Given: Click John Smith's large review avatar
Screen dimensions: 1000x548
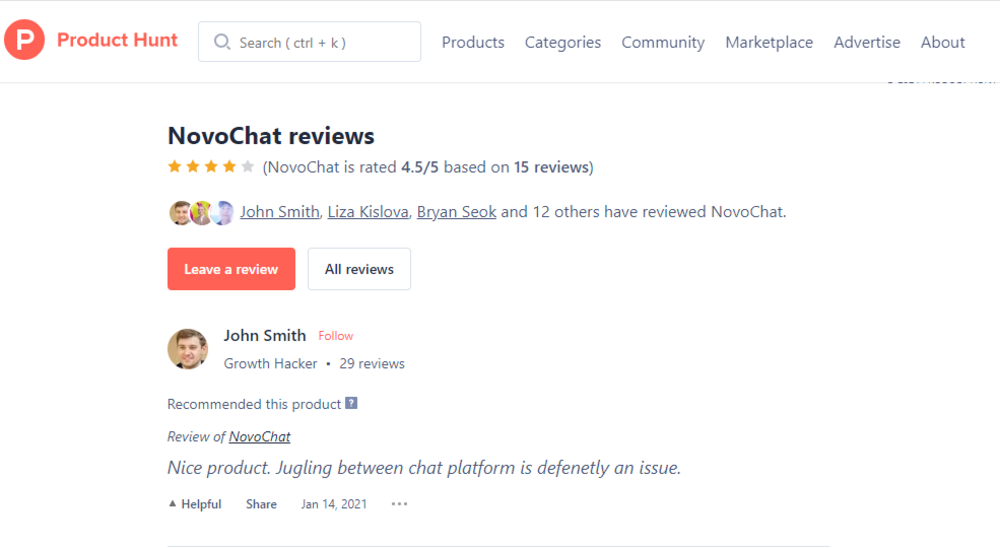Looking at the screenshot, I should (188, 349).
